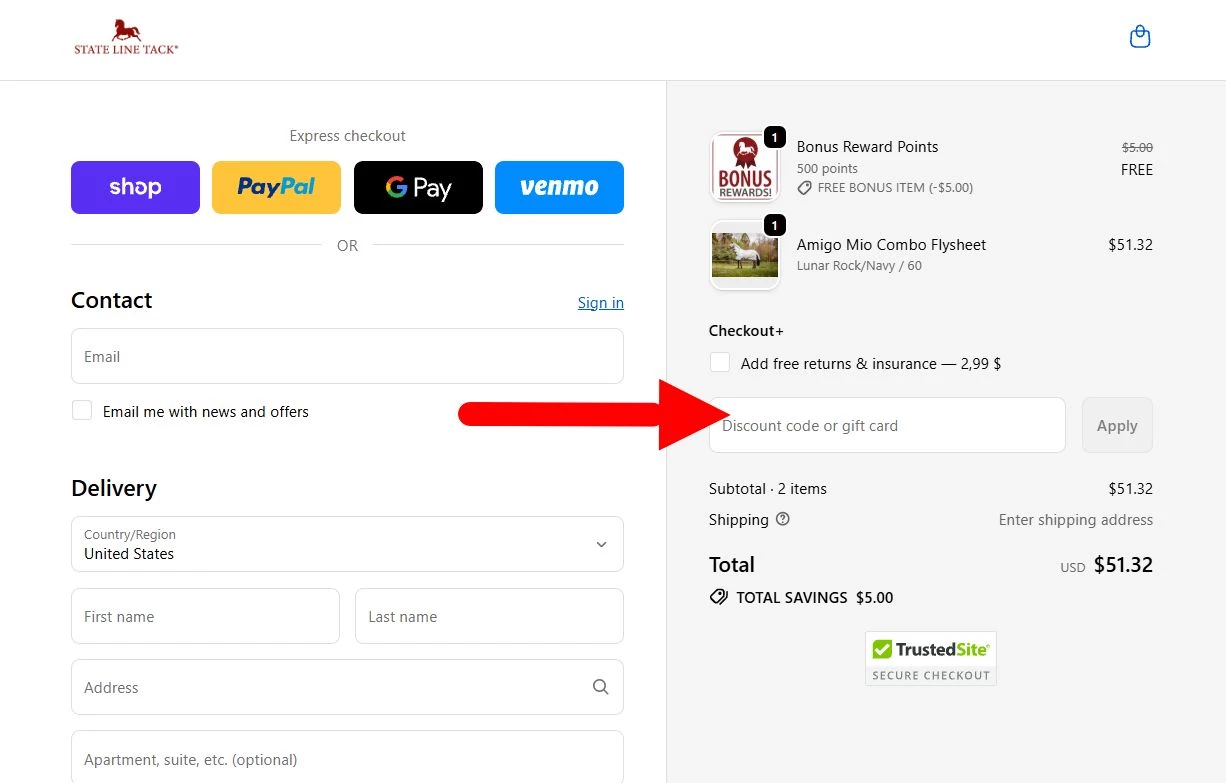
Task: Open the Shipping cost help tooltip
Action: pos(782,519)
